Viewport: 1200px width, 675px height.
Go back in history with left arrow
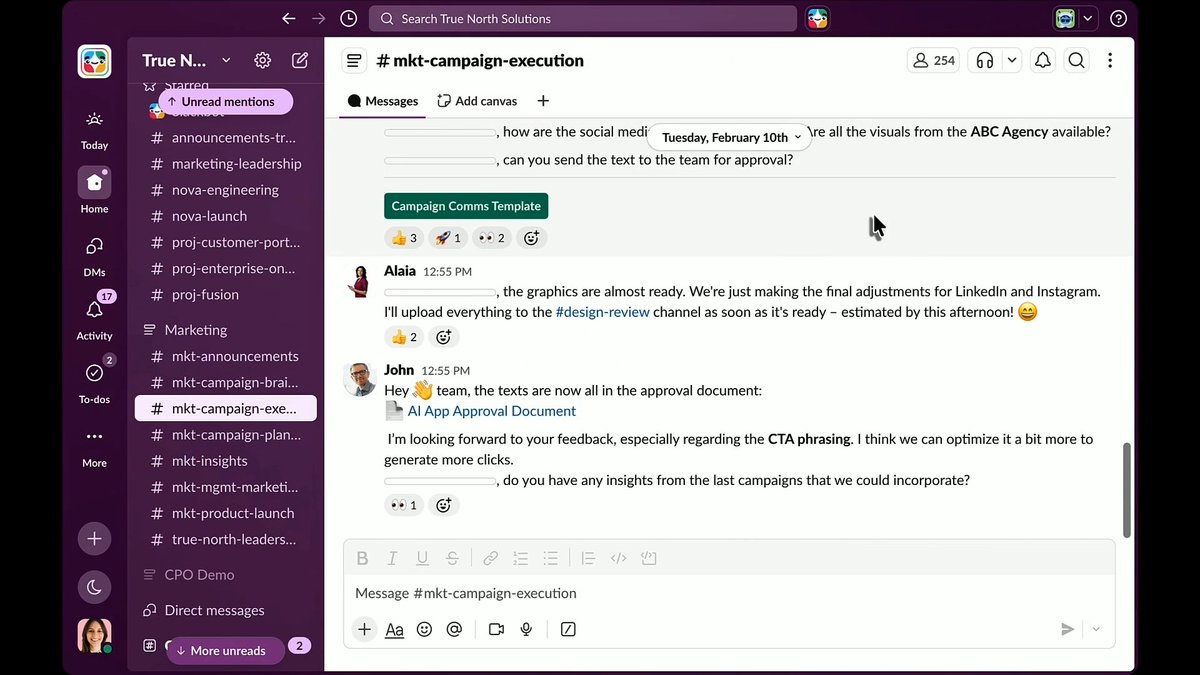point(289,18)
